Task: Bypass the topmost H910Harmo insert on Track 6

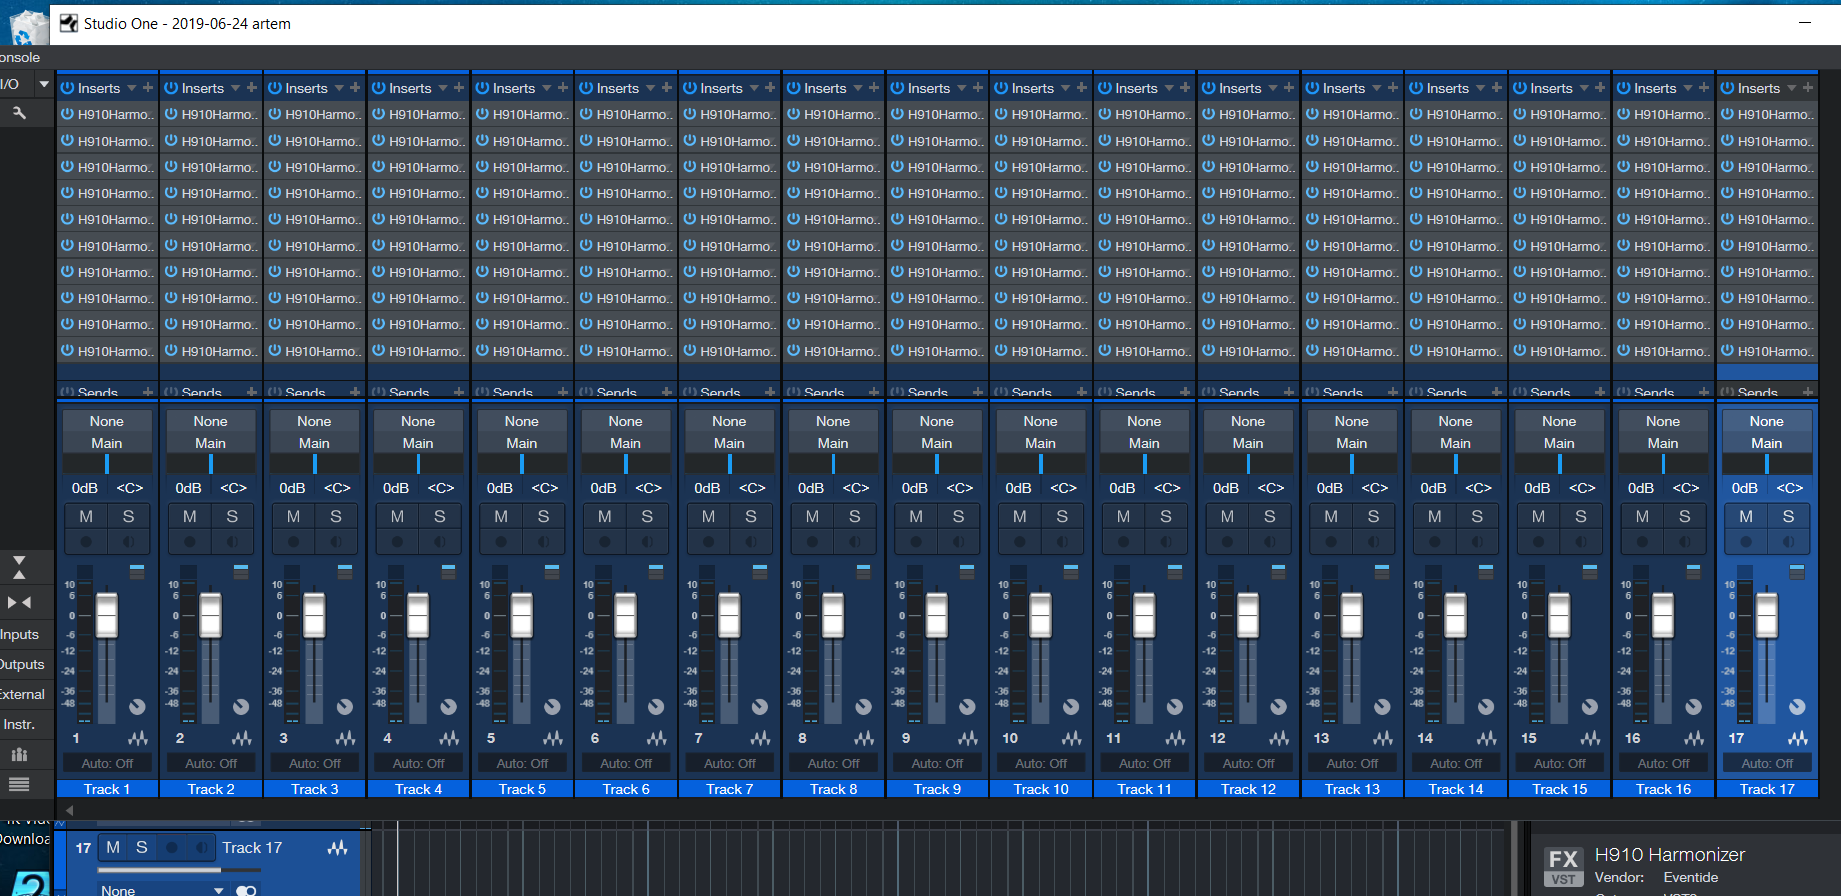Action: pos(586,114)
